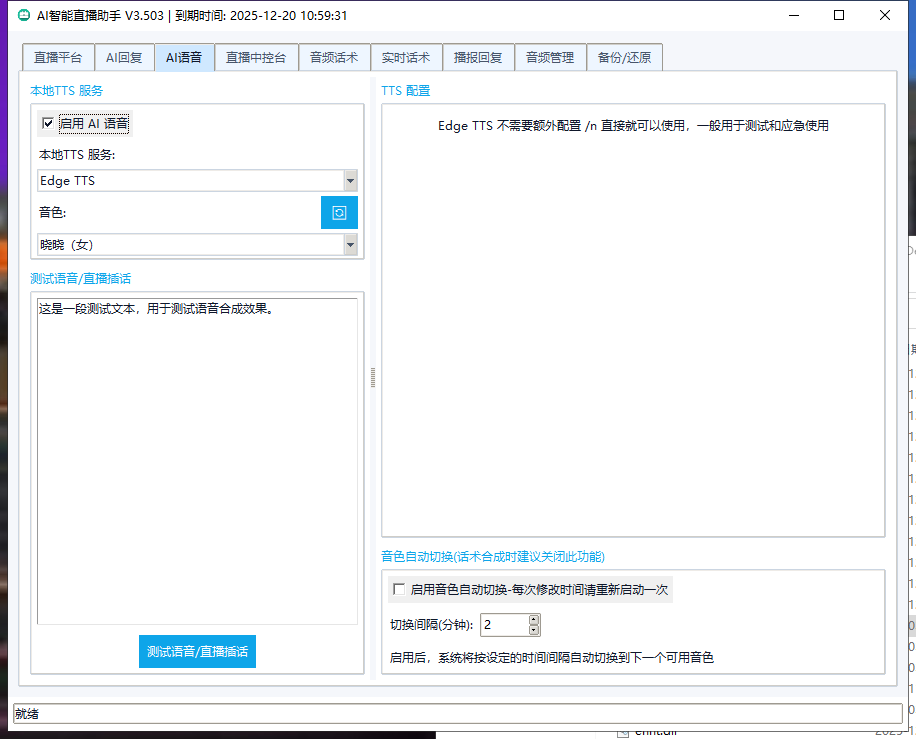Open the 晓晓（女）voice dropdown

click(350, 244)
